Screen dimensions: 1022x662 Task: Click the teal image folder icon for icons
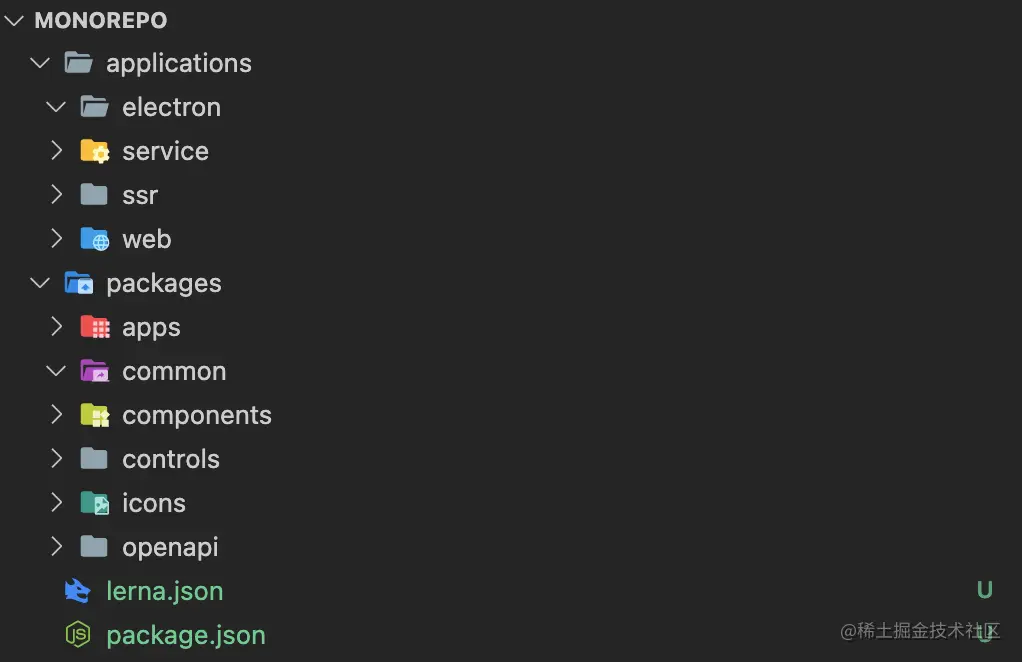coord(95,503)
